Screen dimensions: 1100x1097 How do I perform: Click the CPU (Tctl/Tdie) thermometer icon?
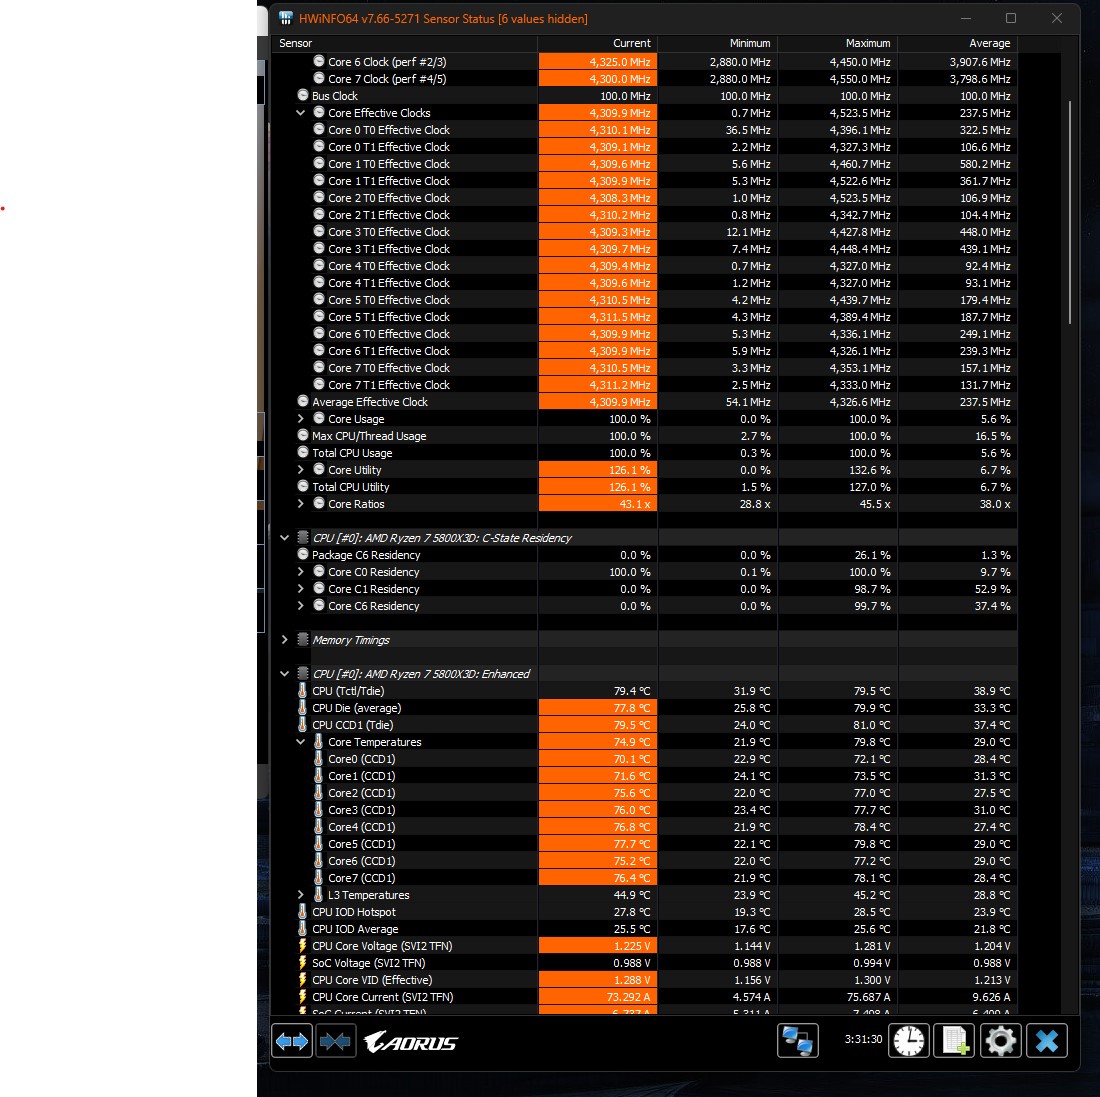point(303,690)
